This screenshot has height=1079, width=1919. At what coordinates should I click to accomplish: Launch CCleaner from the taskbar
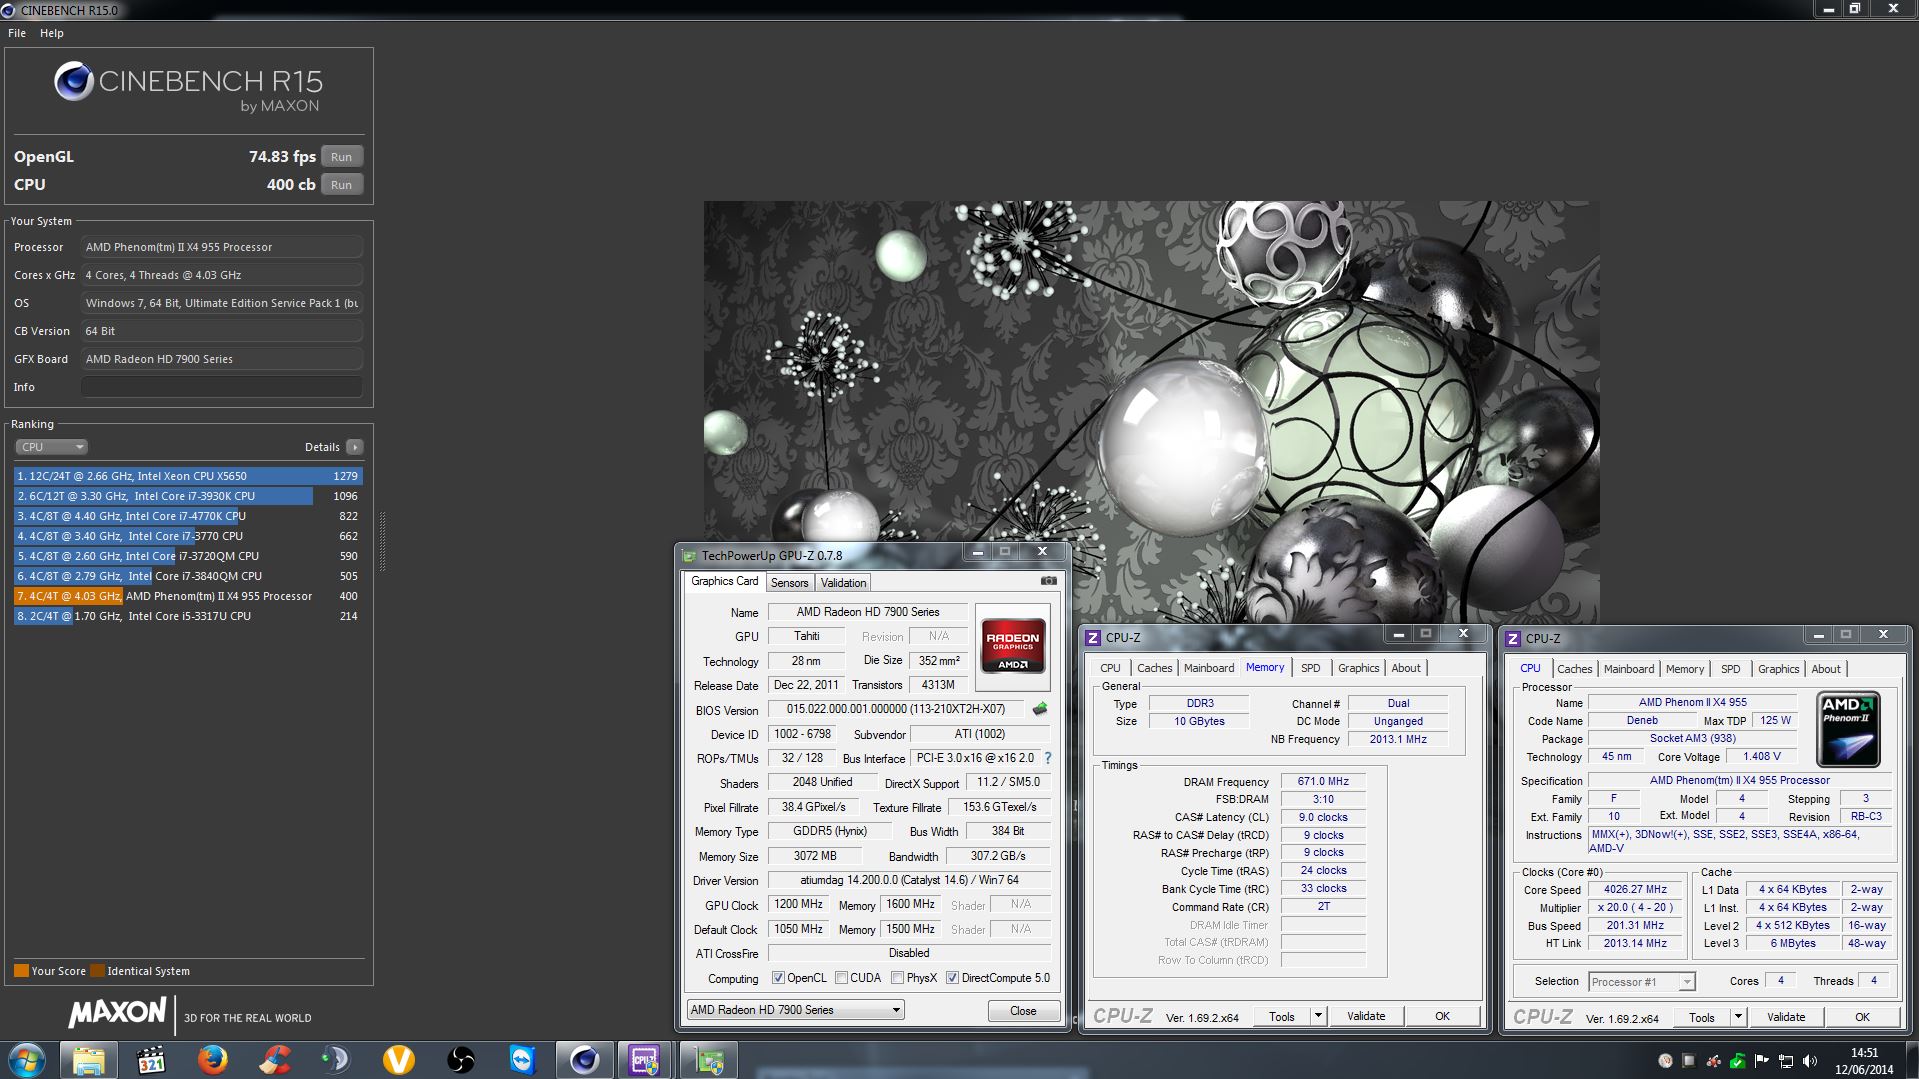(x=275, y=1060)
